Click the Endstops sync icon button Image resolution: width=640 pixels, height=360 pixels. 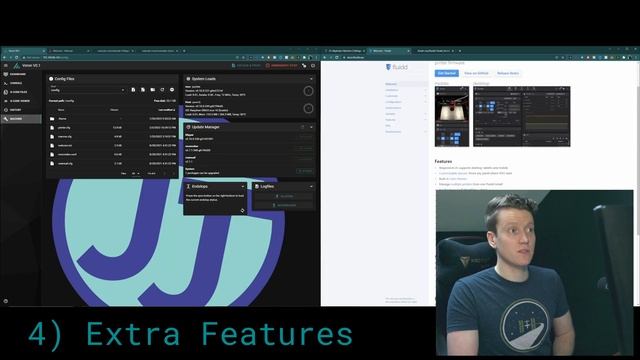242,210
